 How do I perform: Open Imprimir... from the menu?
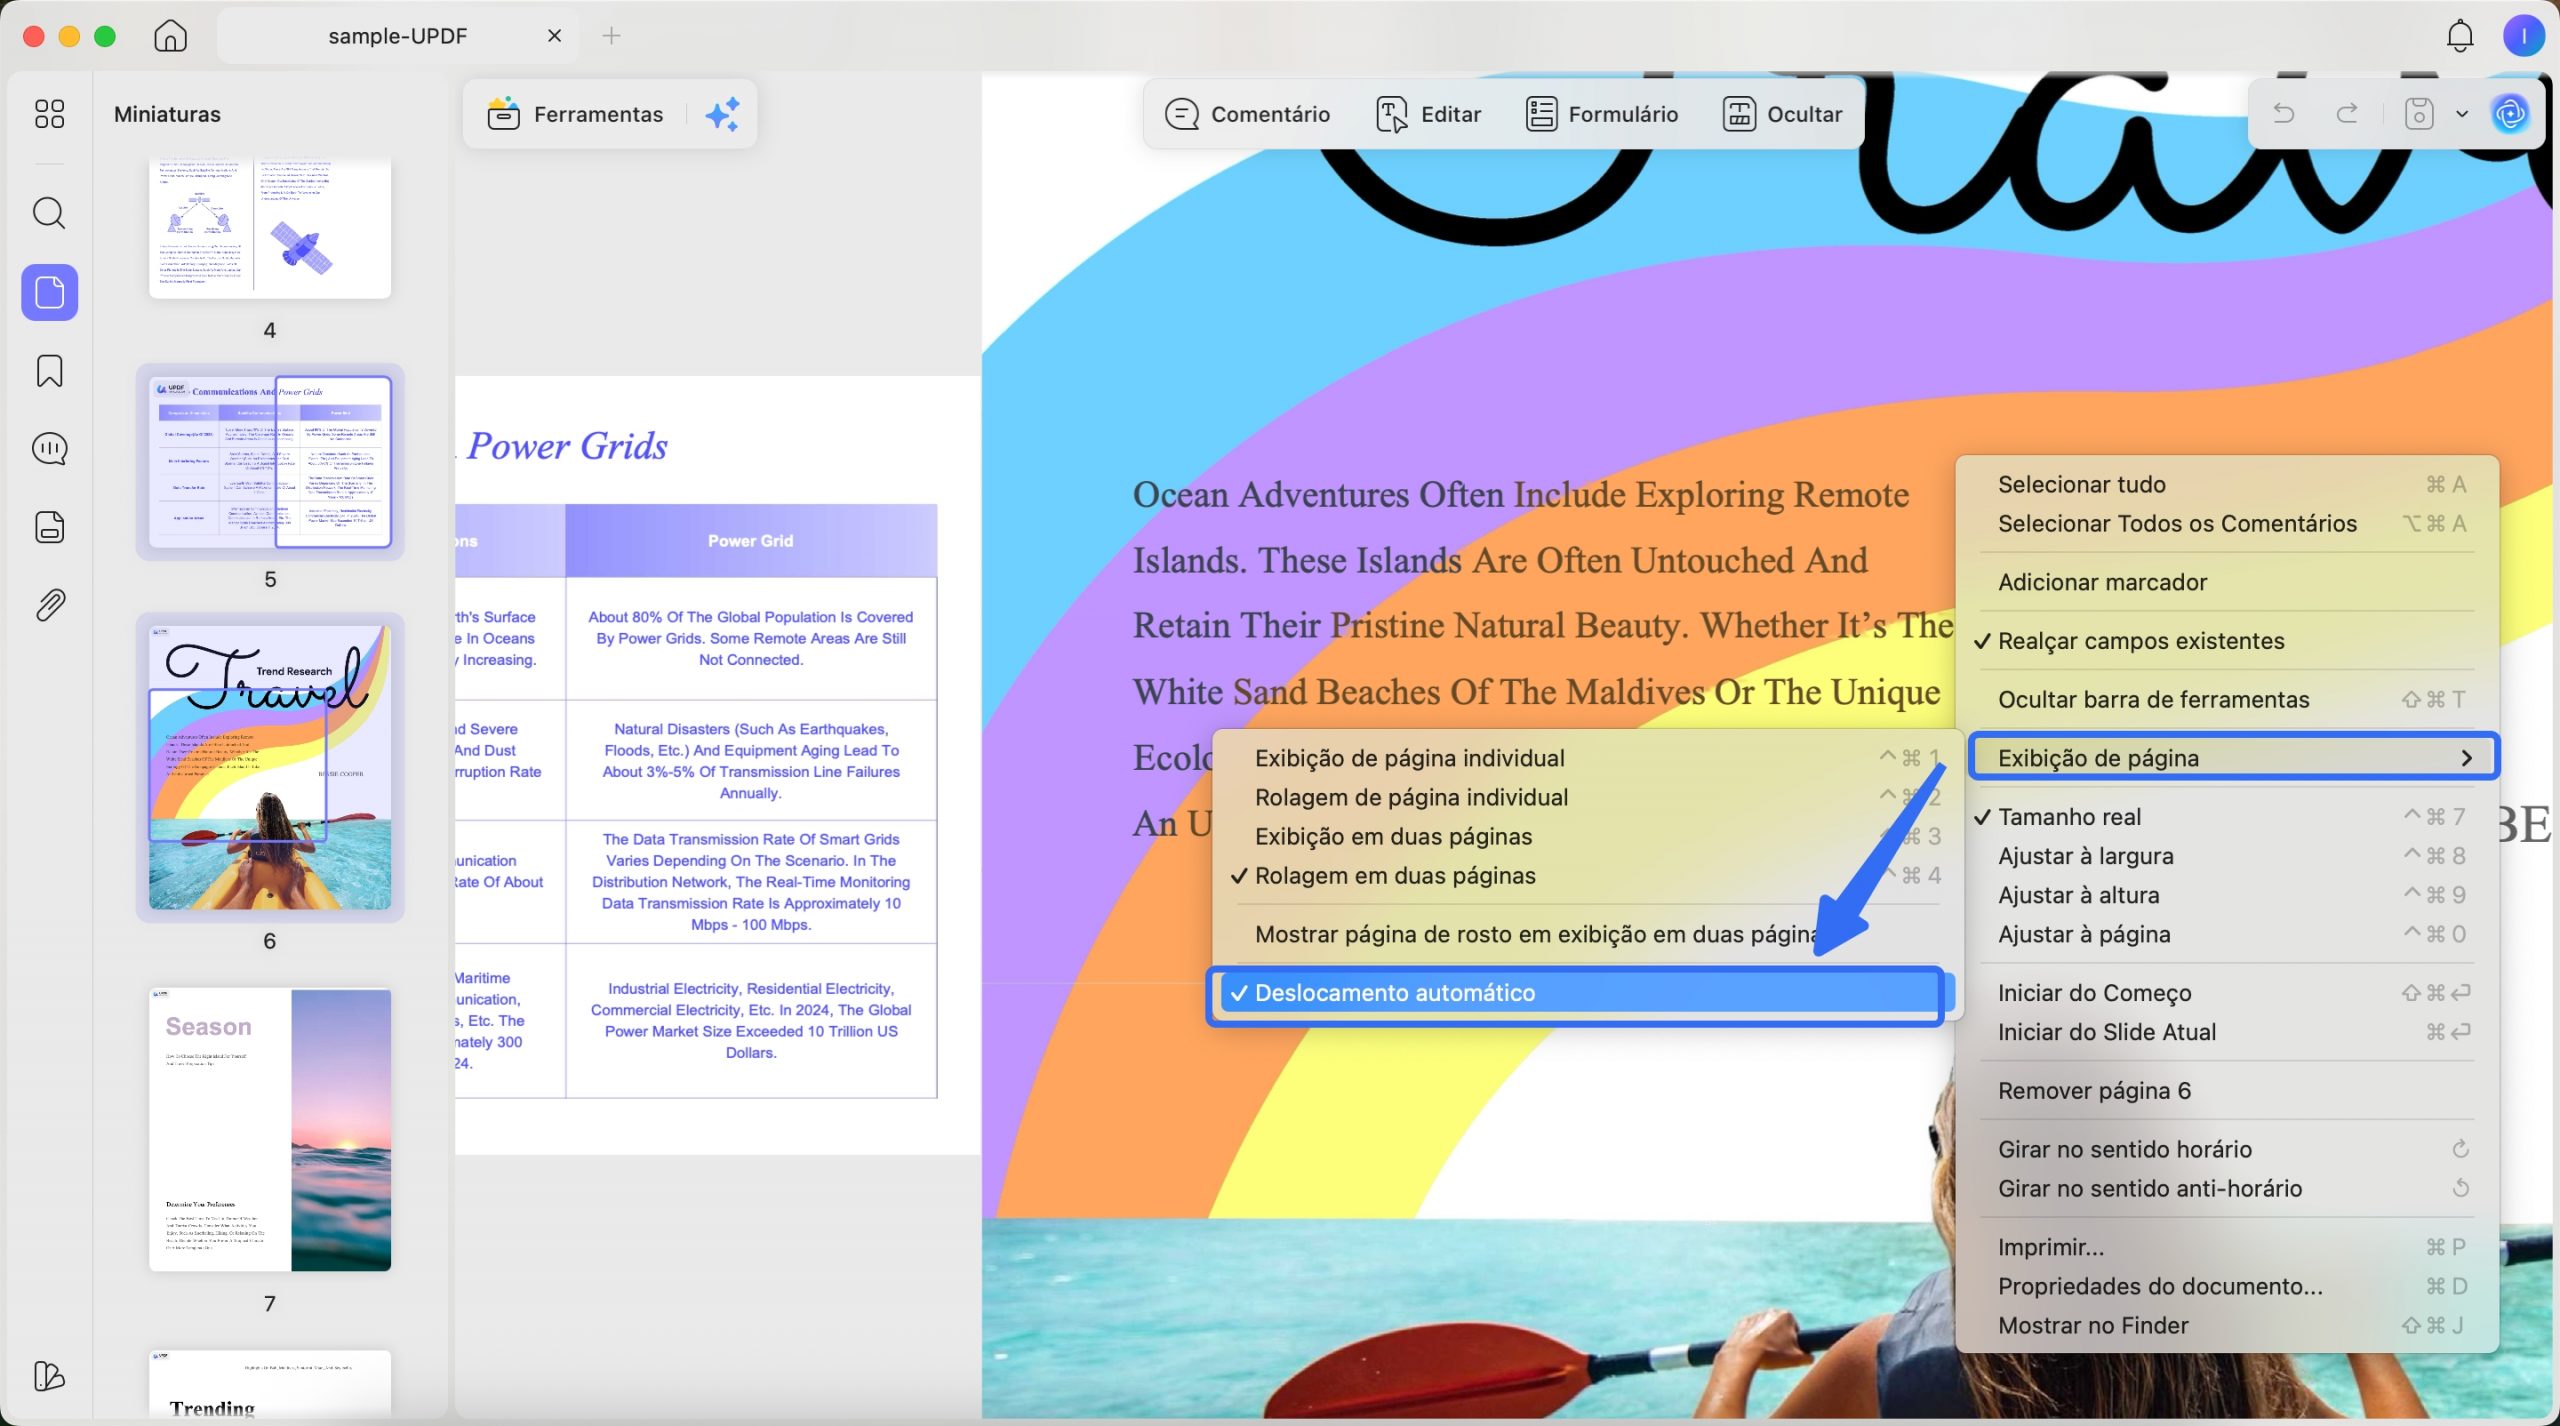2227,1247
